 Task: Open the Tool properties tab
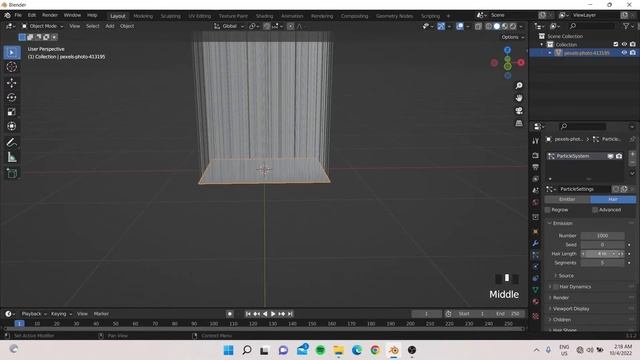pyautogui.click(x=536, y=141)
